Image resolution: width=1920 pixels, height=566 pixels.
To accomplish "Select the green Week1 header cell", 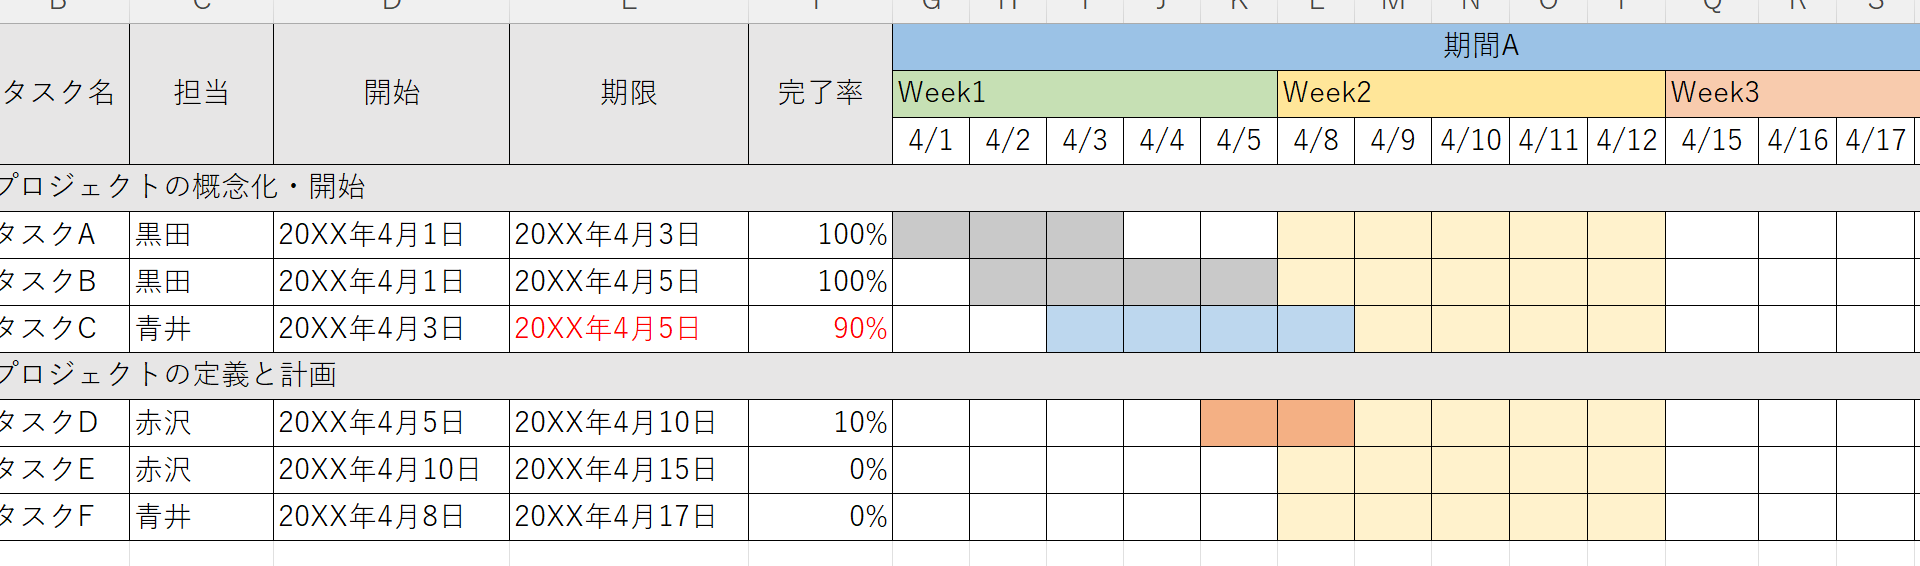I will pyautogui.click(x=1084, y=93).
